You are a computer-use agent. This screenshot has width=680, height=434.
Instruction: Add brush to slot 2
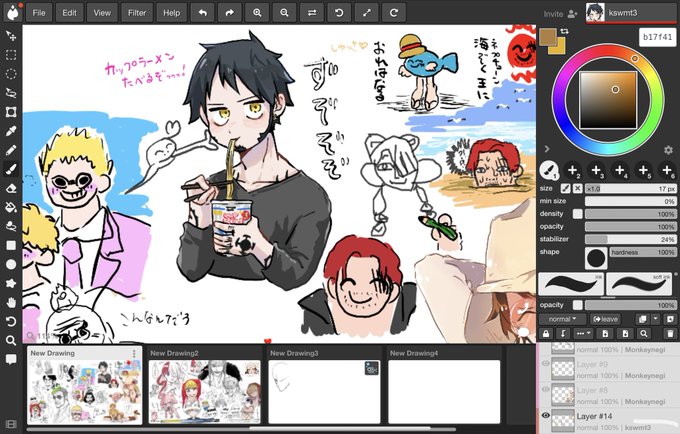click(572, 170)
